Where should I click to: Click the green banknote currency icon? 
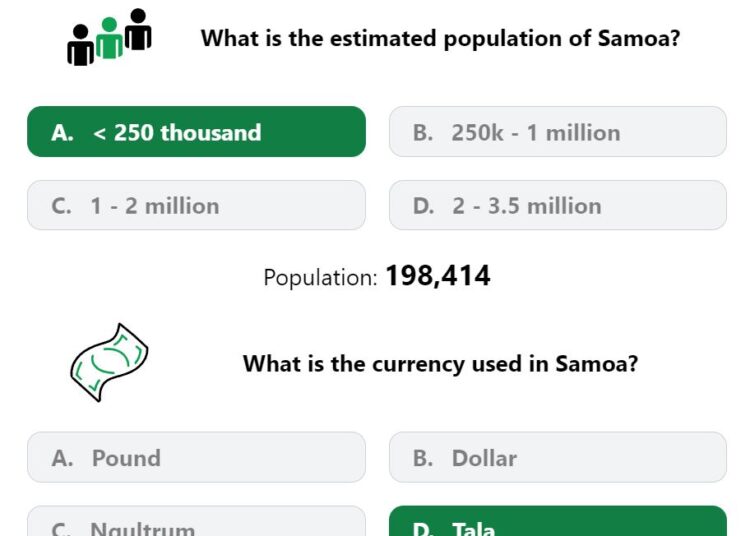tap(109, 362)
